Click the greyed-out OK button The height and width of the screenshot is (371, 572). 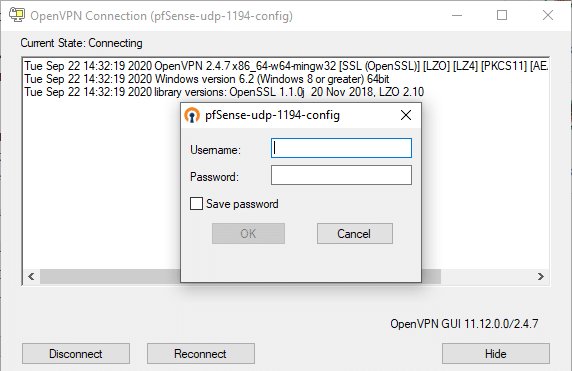248,233
